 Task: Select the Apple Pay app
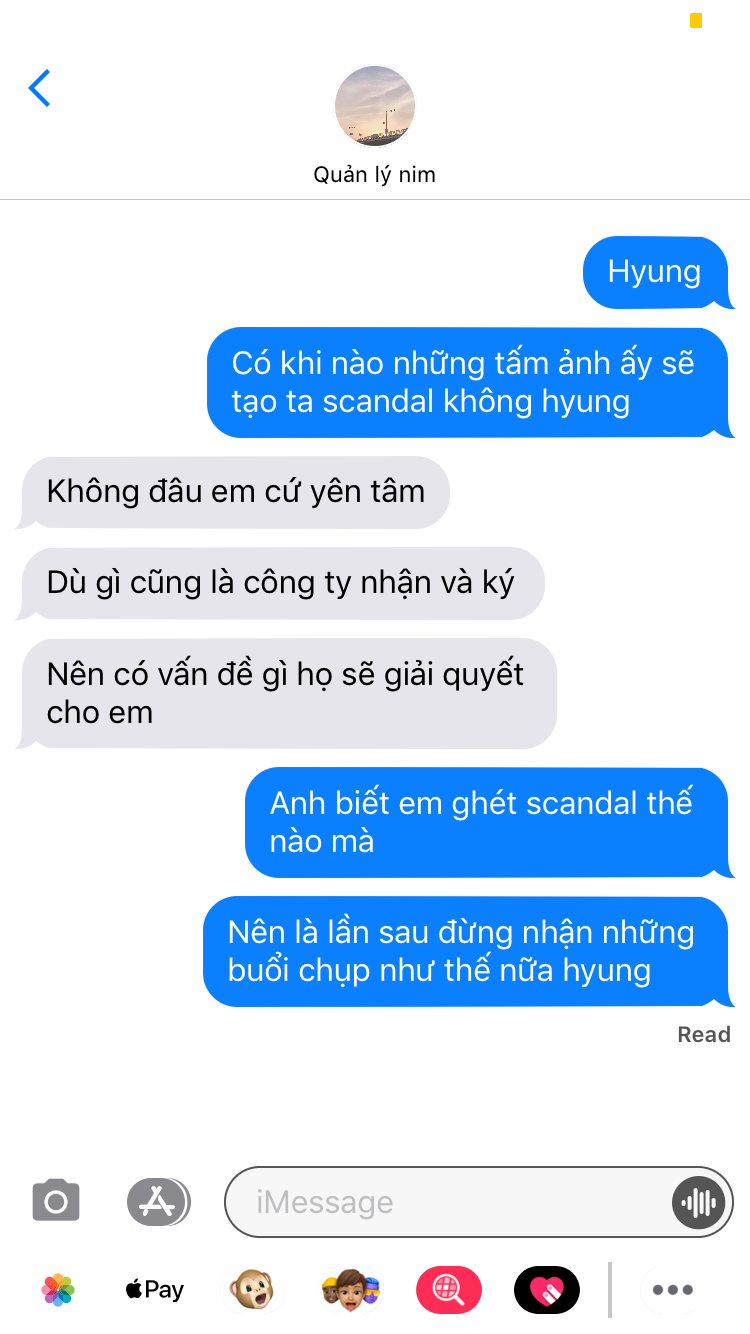155,1290
